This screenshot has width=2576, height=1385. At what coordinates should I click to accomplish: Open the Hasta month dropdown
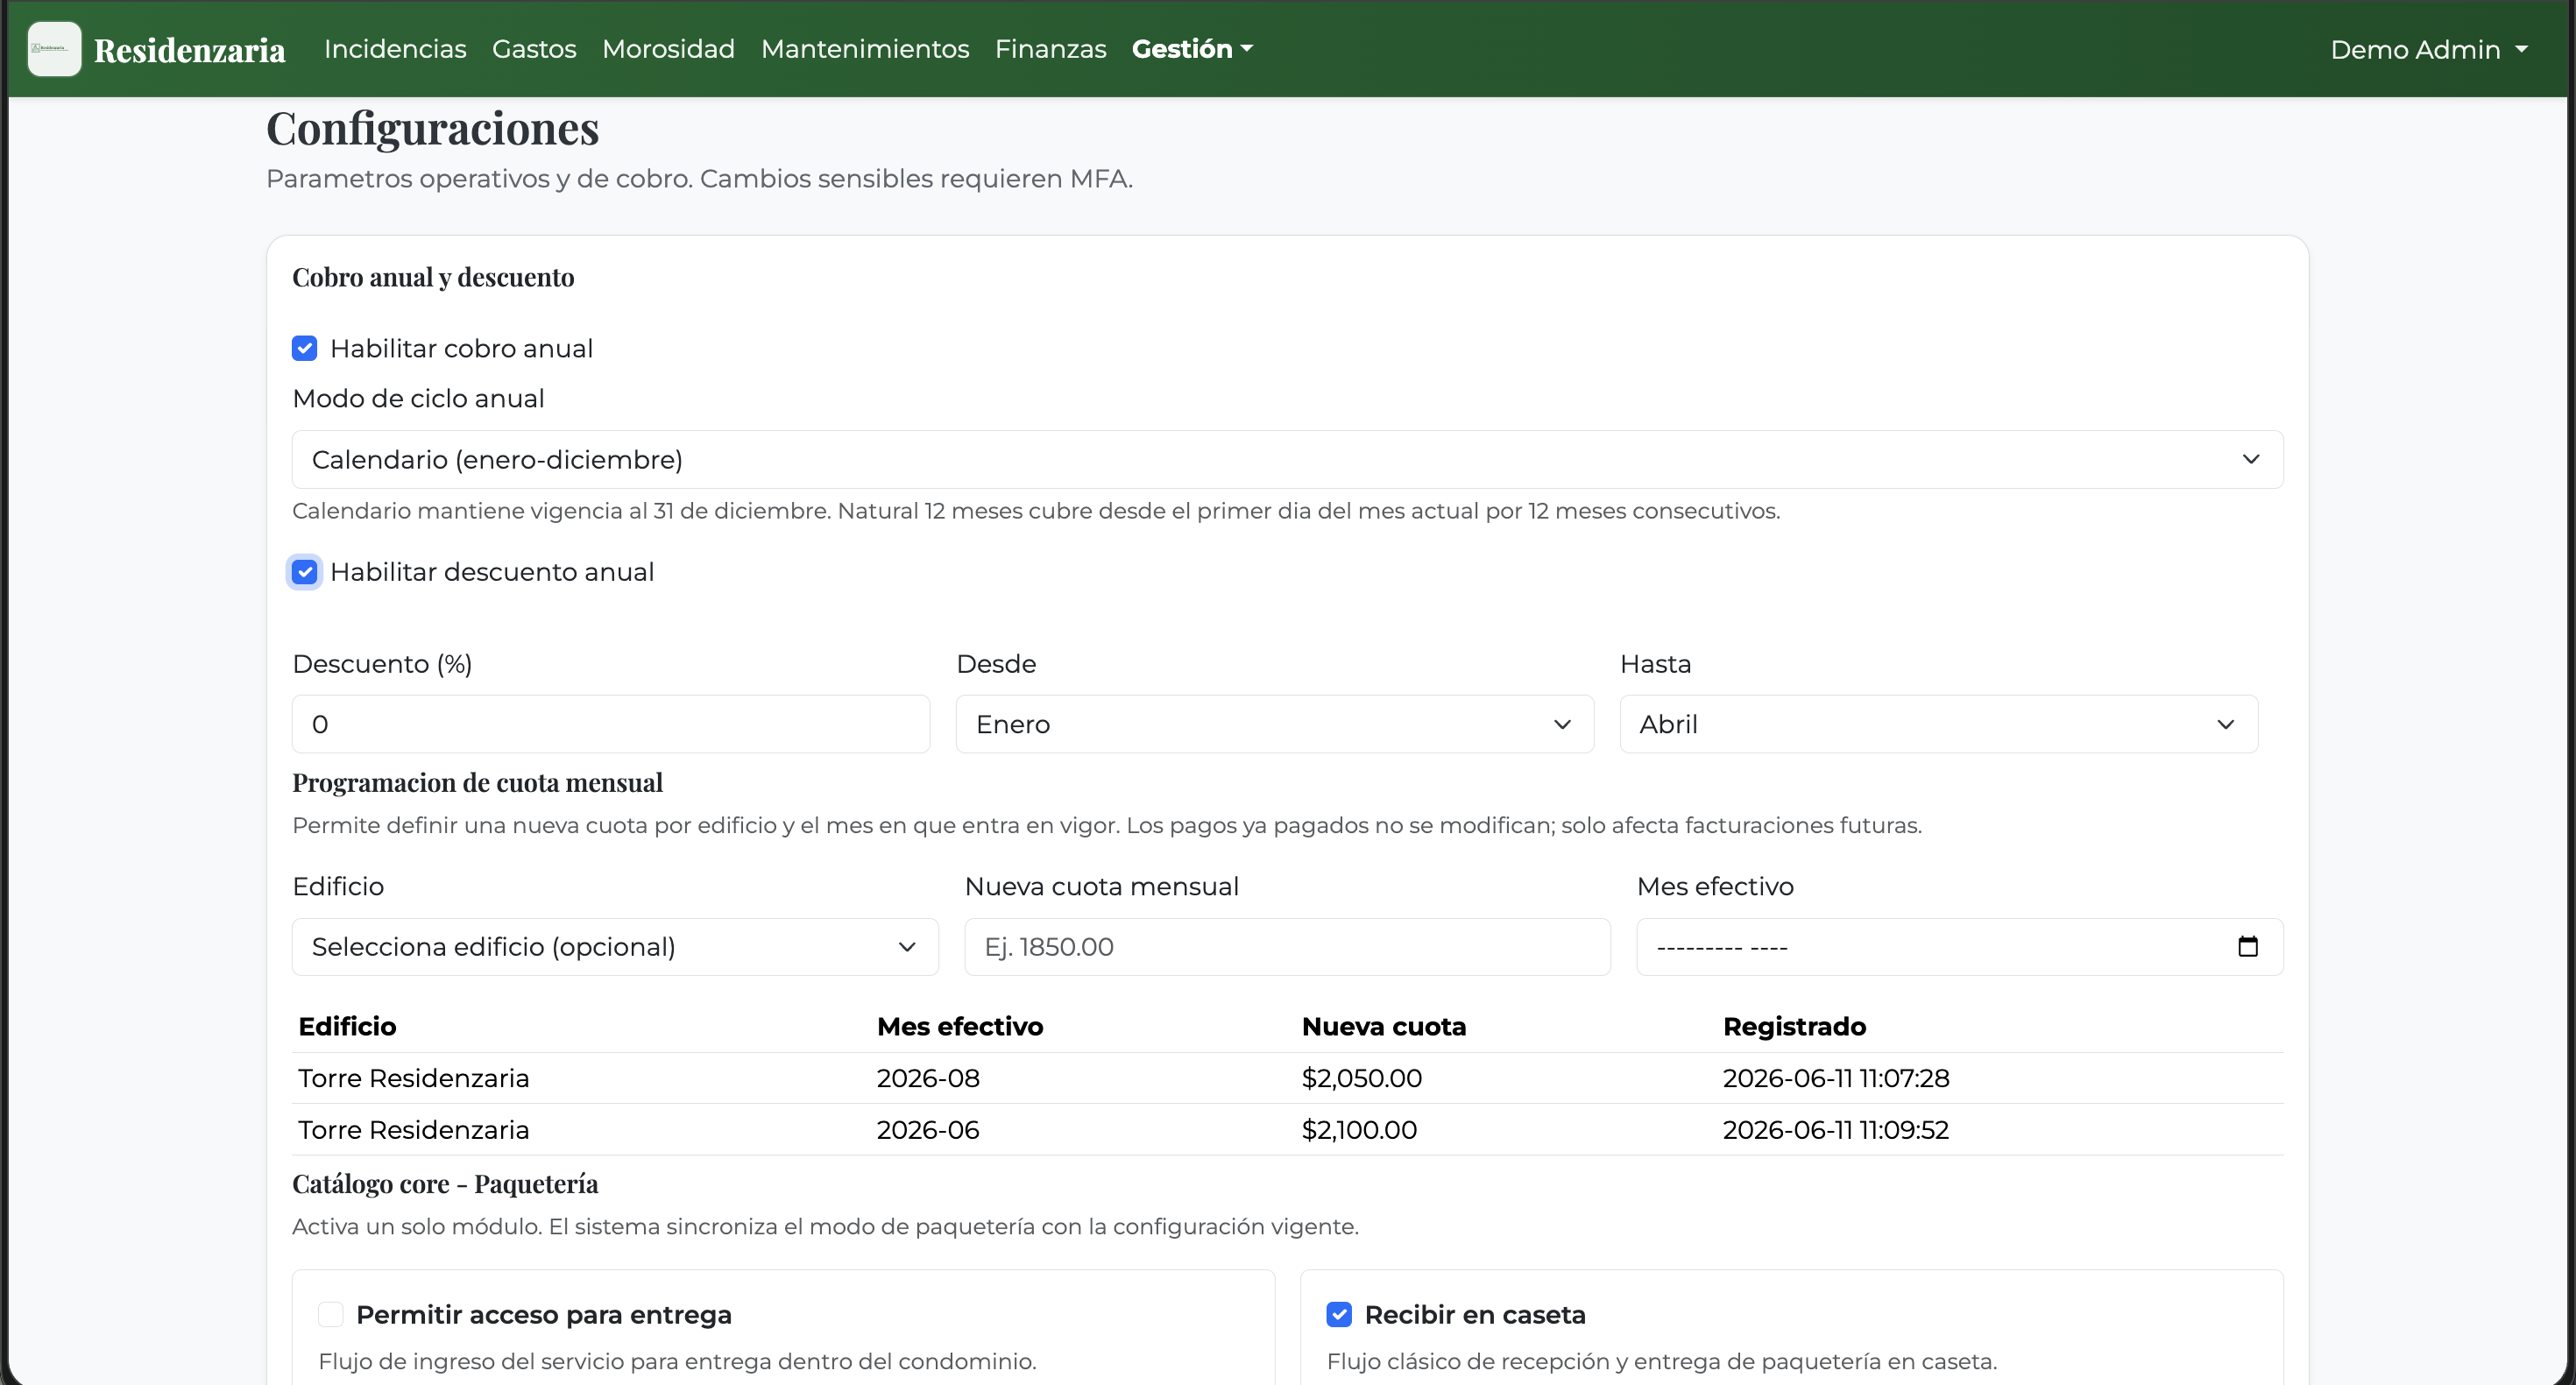1938,724
